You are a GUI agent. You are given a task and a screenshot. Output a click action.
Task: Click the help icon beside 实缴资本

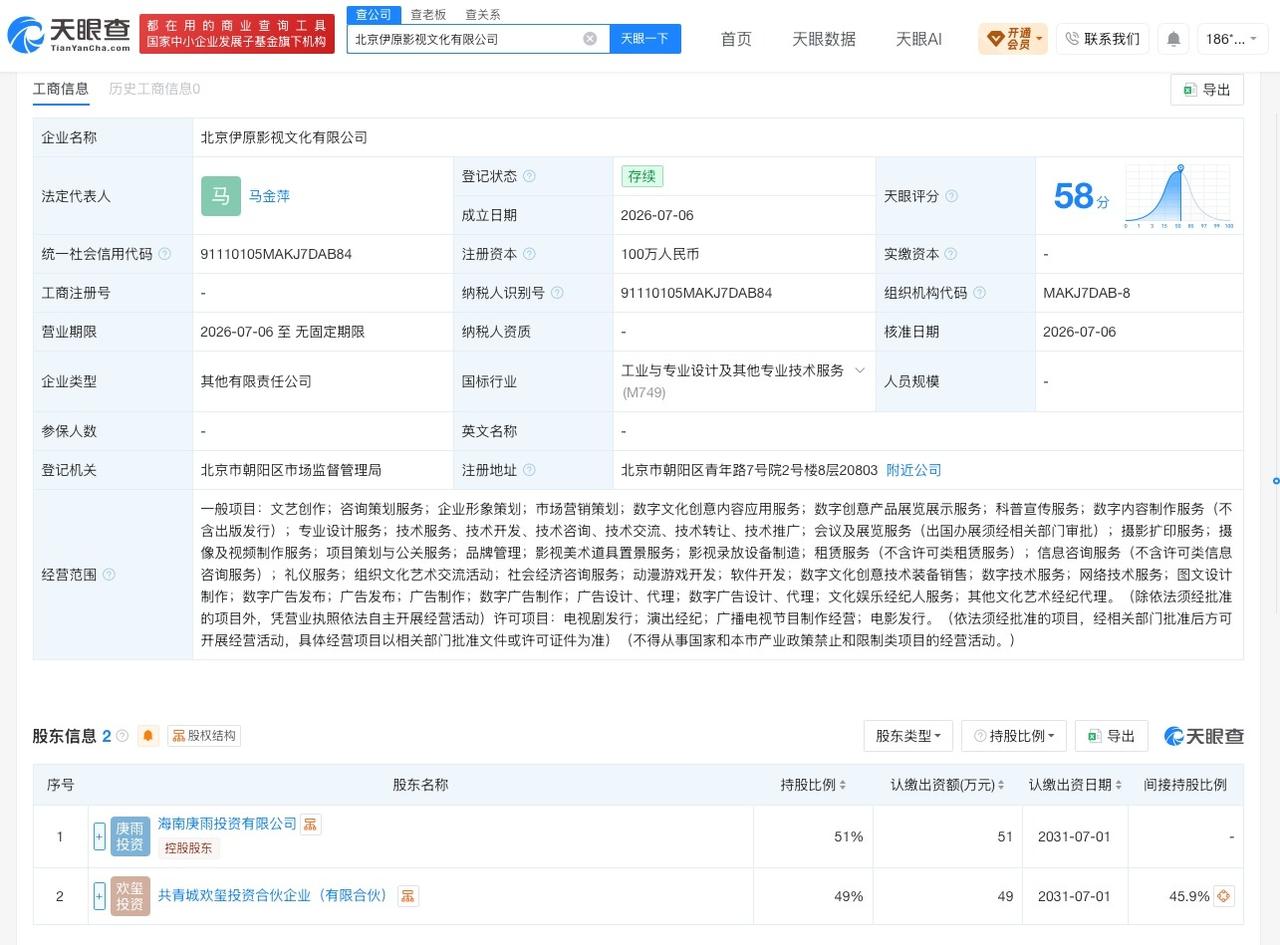click(x=951, y=254)
